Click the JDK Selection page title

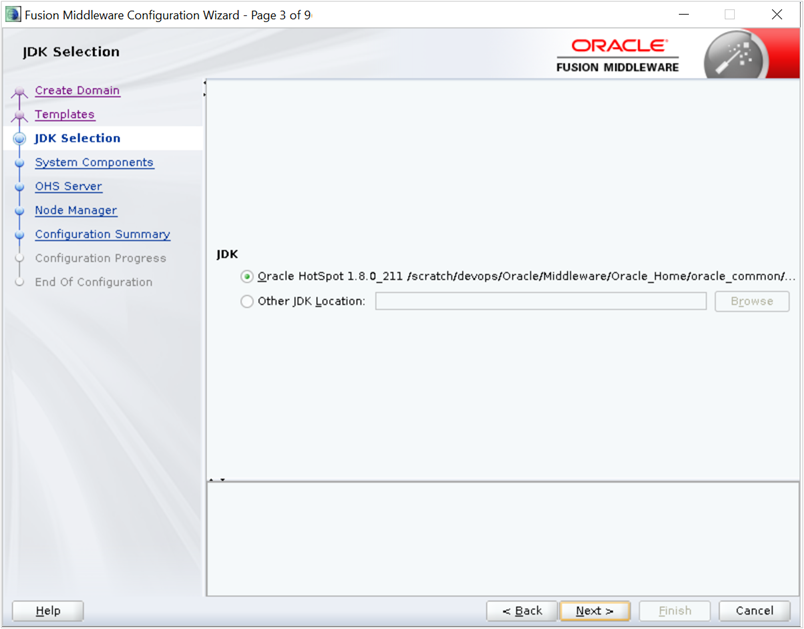(x=71, y=52)
